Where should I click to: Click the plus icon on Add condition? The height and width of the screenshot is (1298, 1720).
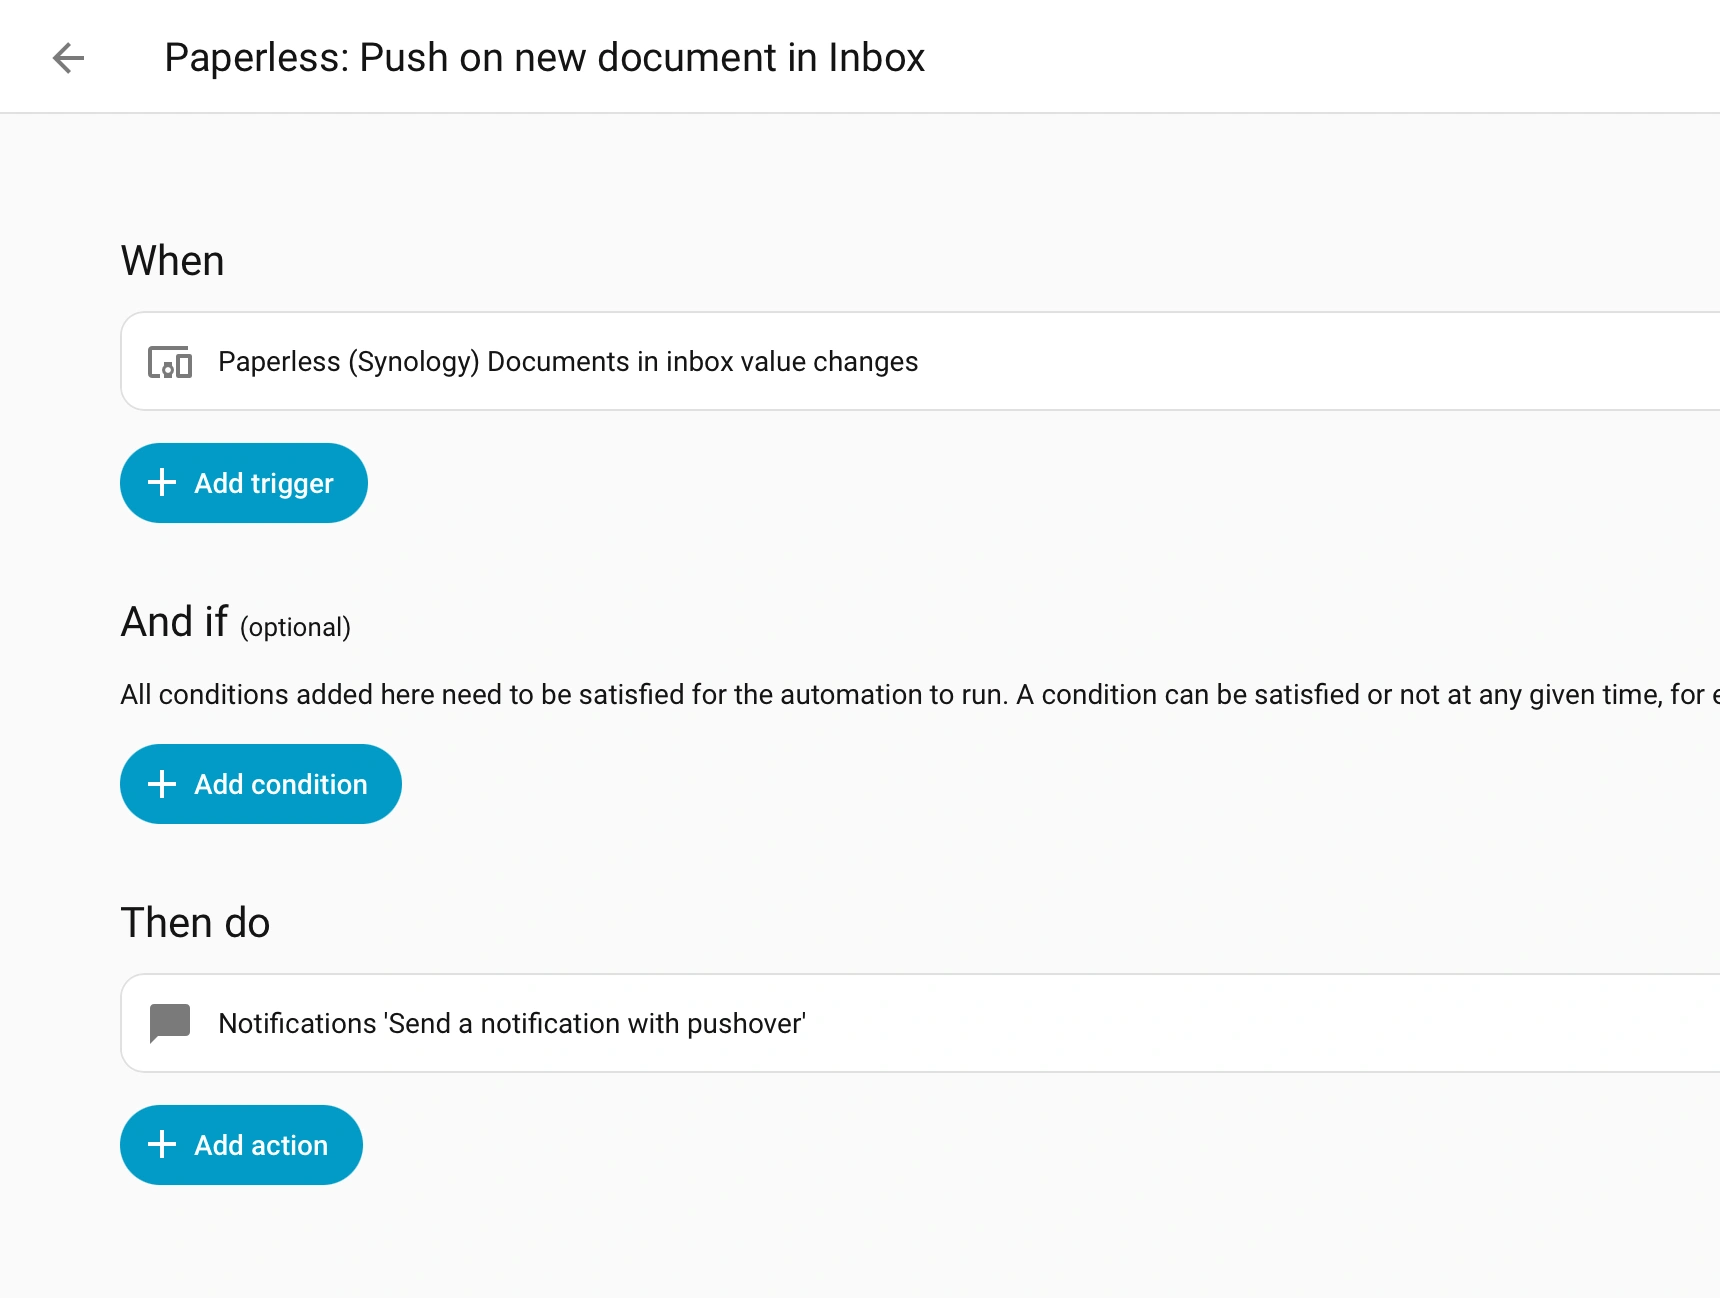pyautogui.click(x=162, y=784)
